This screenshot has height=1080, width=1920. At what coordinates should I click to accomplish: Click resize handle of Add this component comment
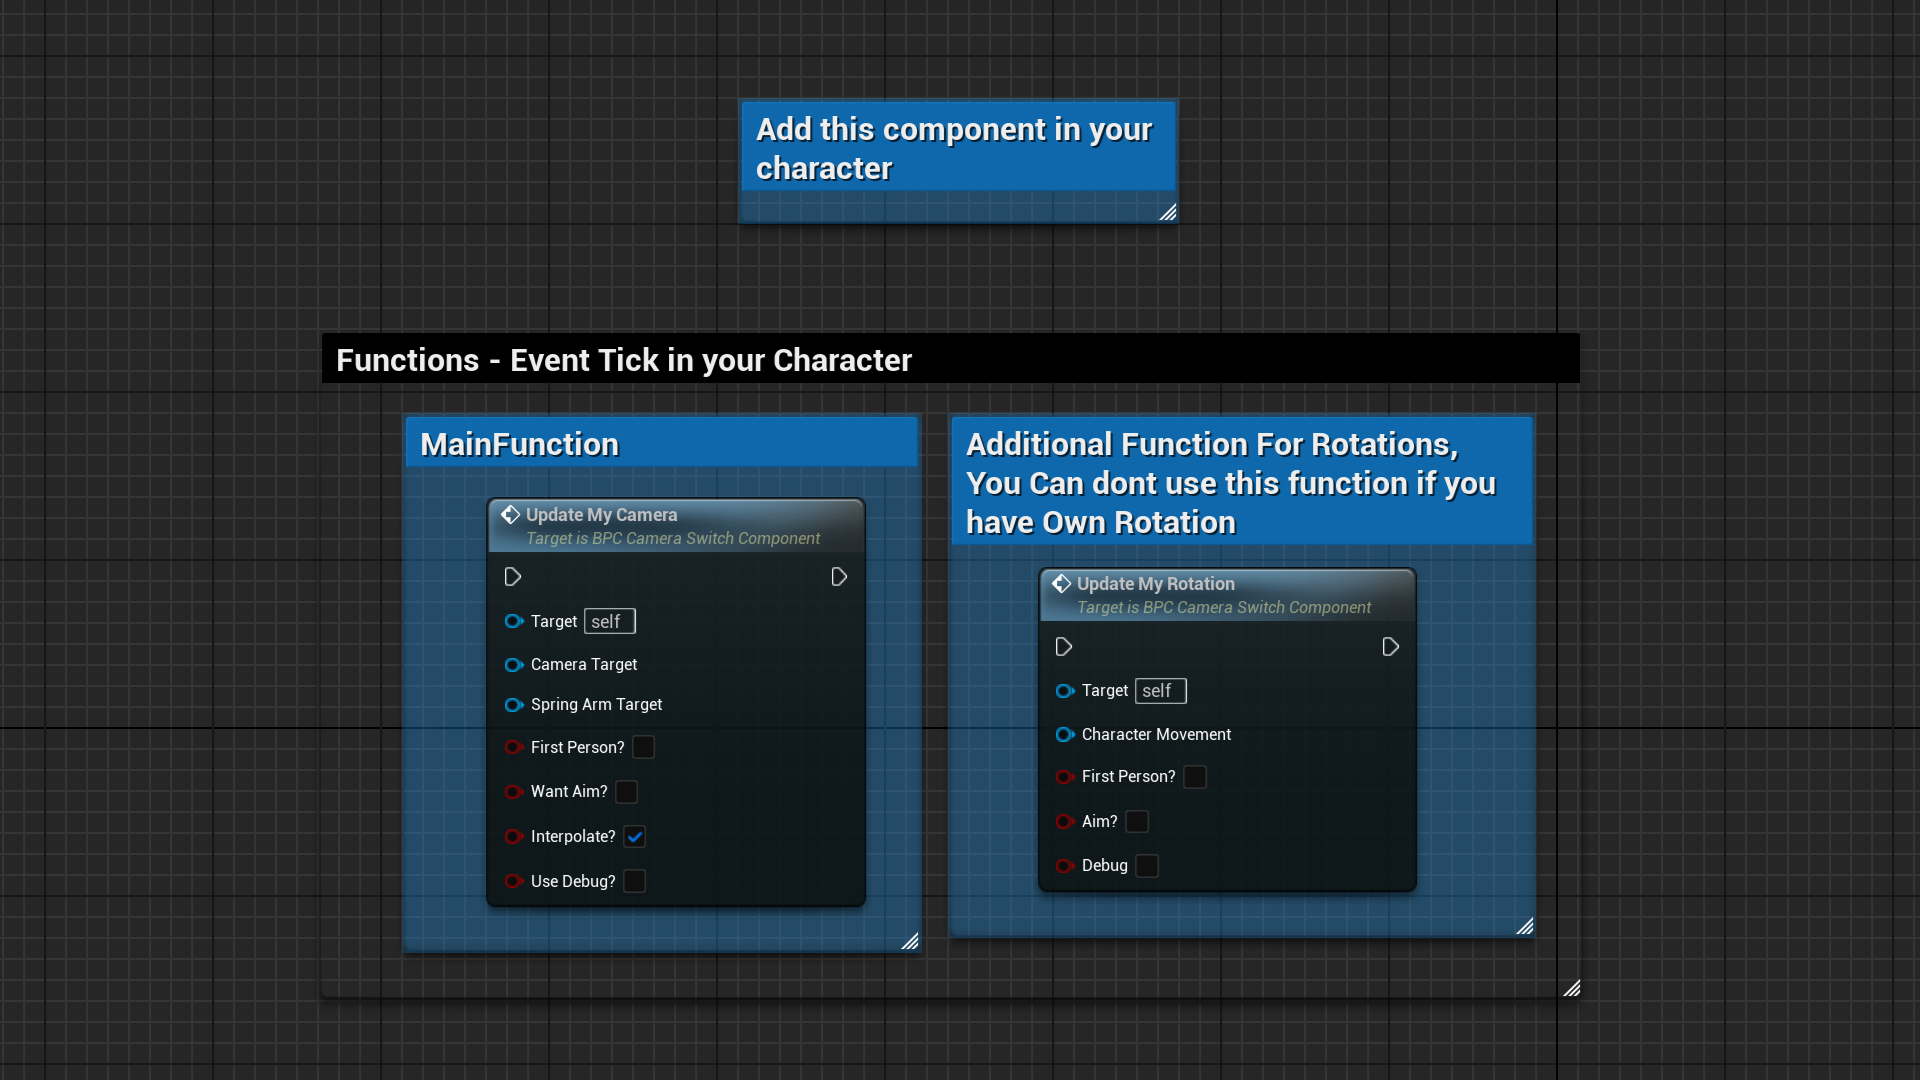pyautogui.click(x=1167, y=212)
